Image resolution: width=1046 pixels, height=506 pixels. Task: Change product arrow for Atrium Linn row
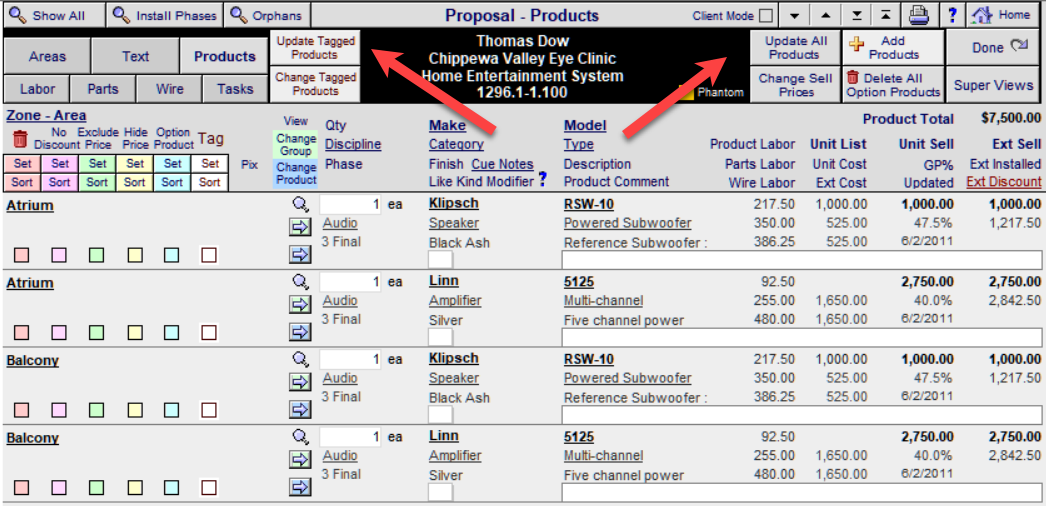click(300, 331)
